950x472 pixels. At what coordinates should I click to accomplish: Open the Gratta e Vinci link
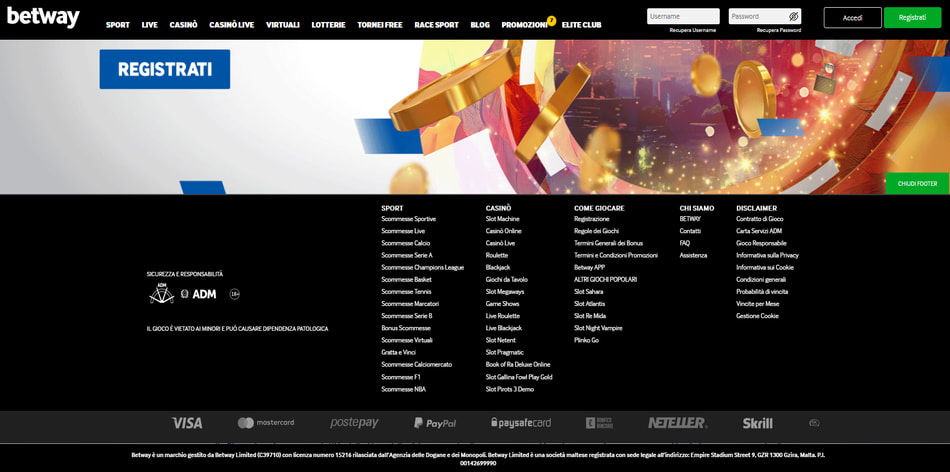pos(398,352)
